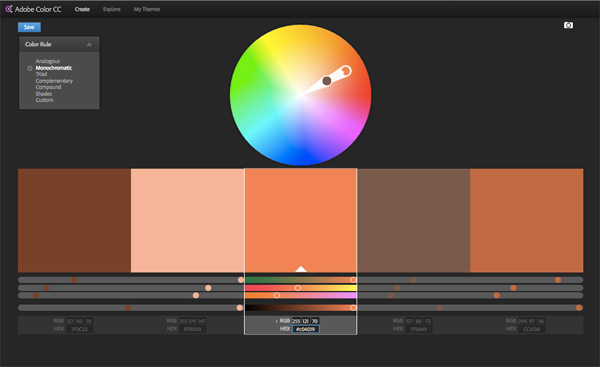Viewport: 600px width, 367px height.
Task: Choose the Complementary color rule
Action: [54, 81]
